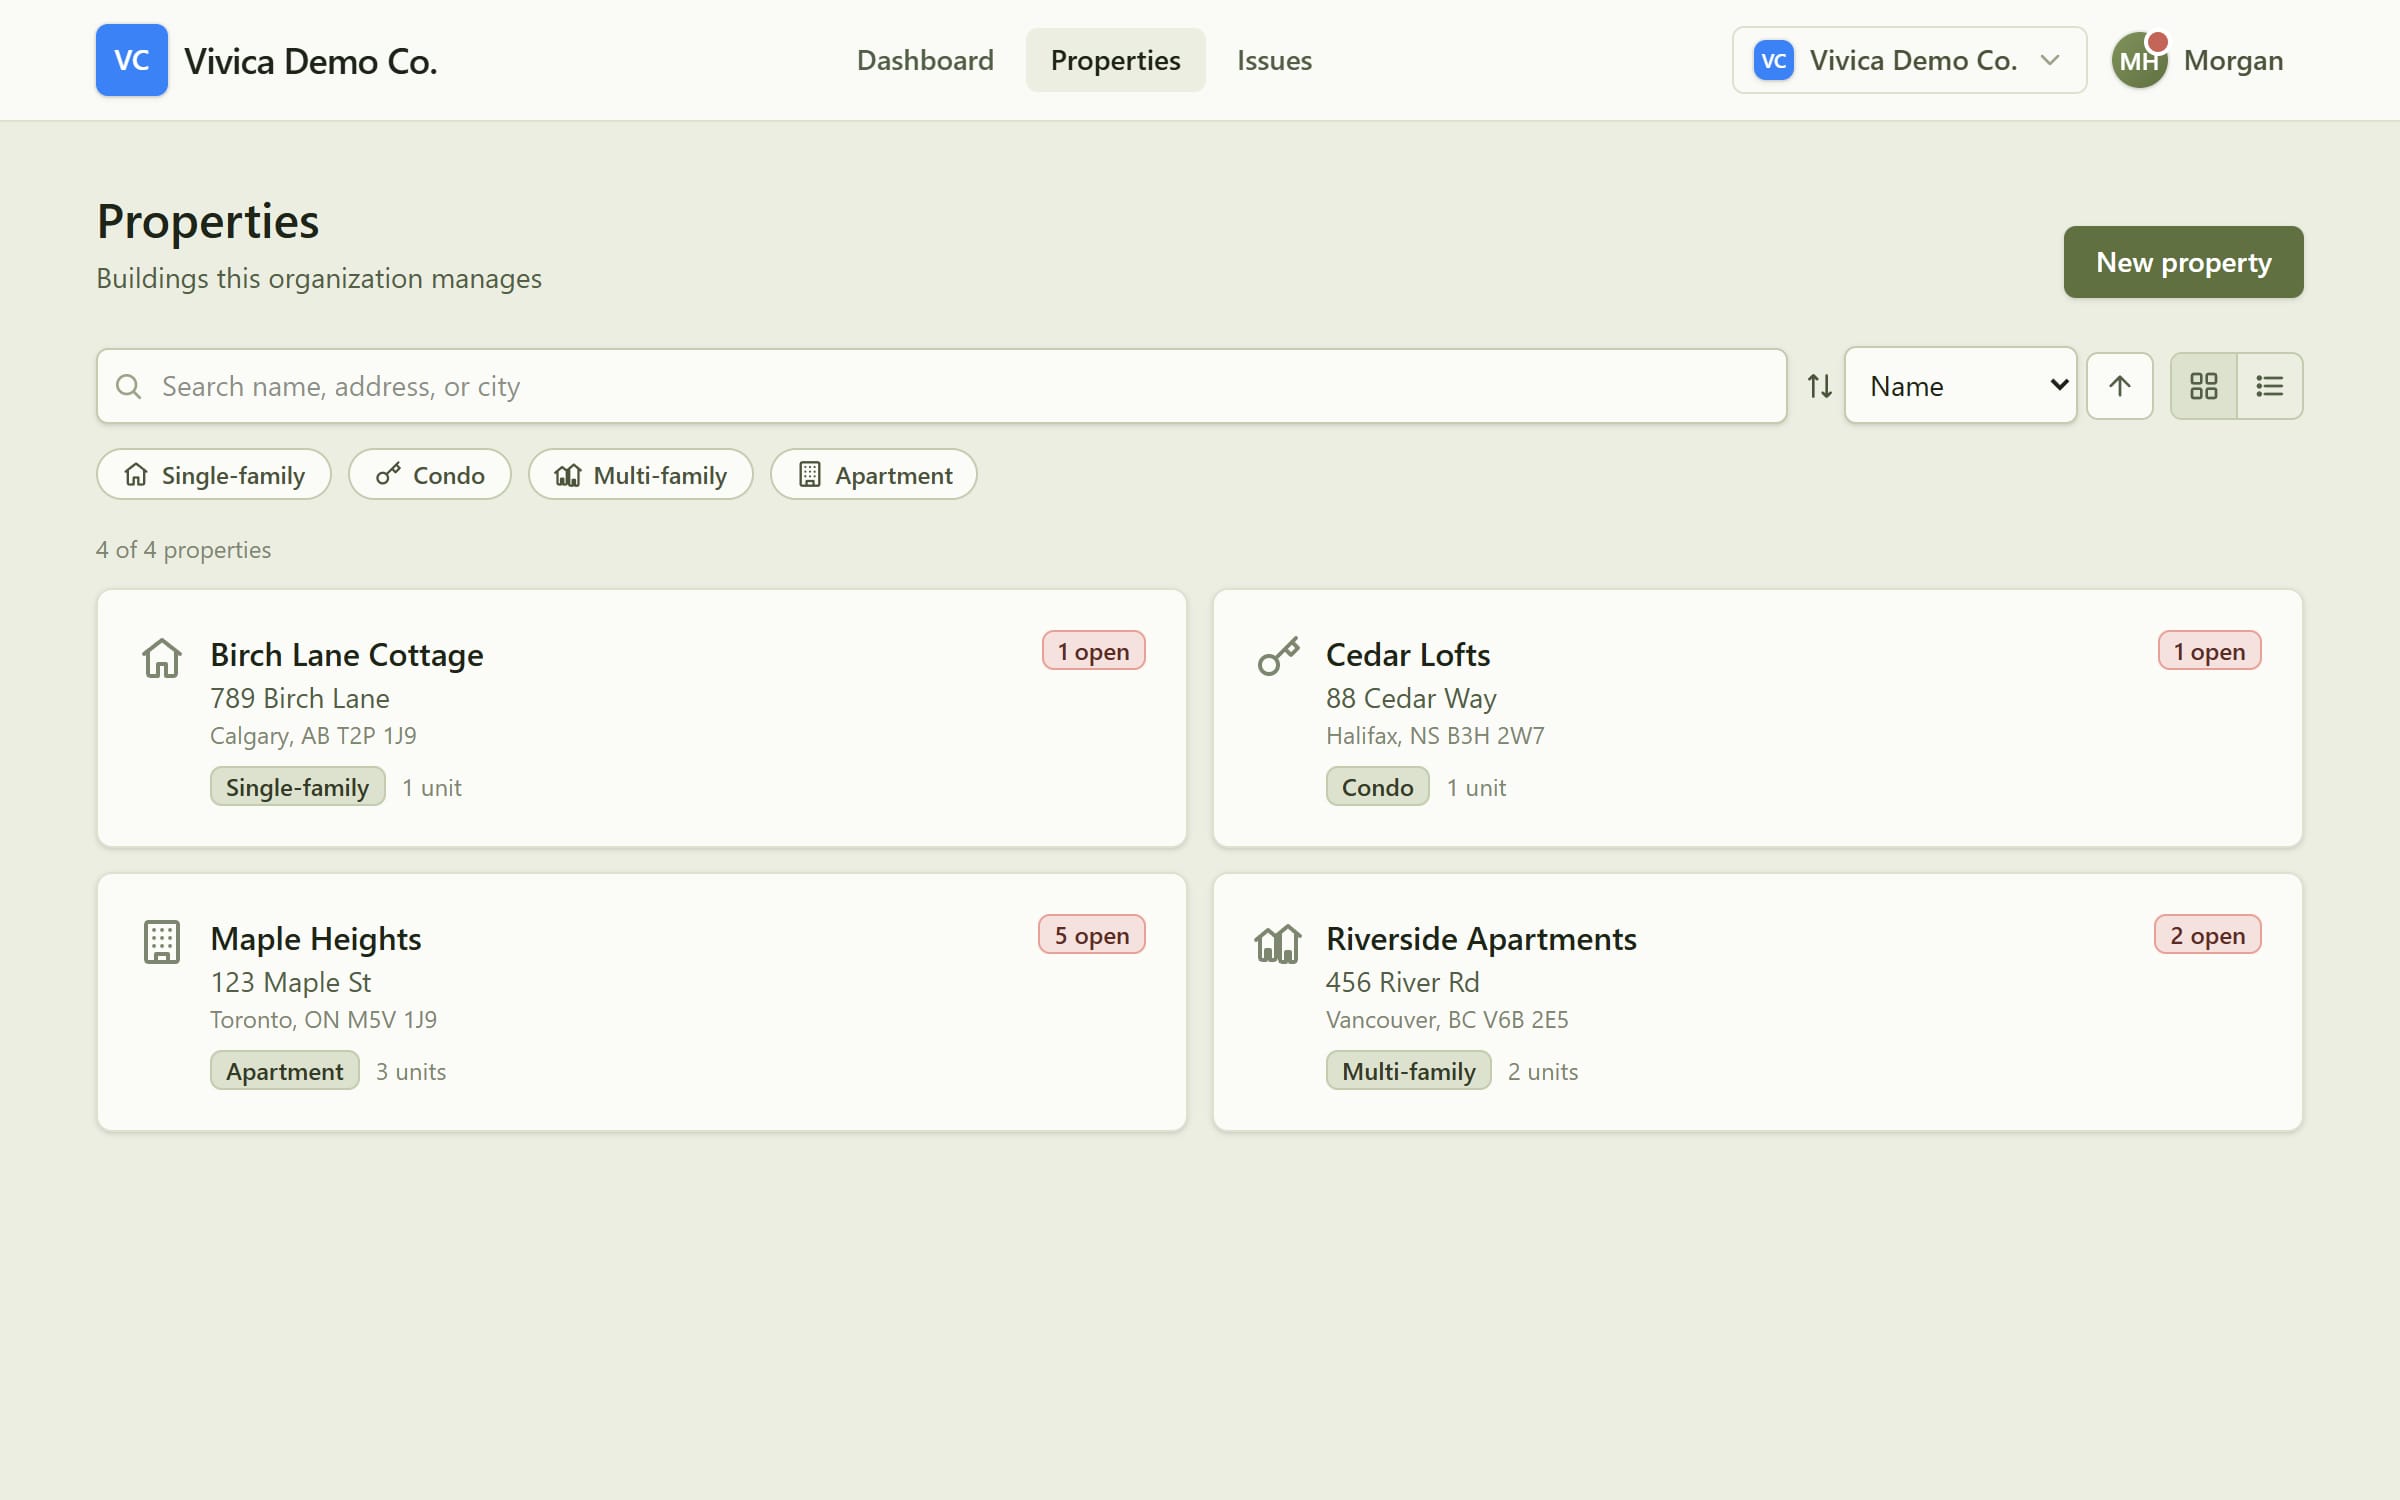
Task: Toggle the Multi-family filter chip
Action: (640, 475)
